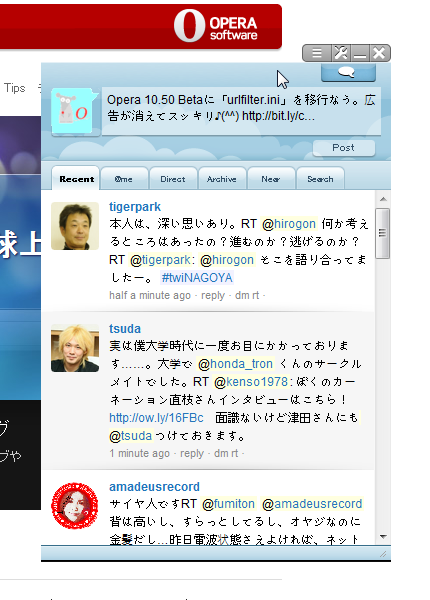Screen dimensions: 430x600
Task: Open the Search tab
Action: pyautogui.click(x=320, y=179)
